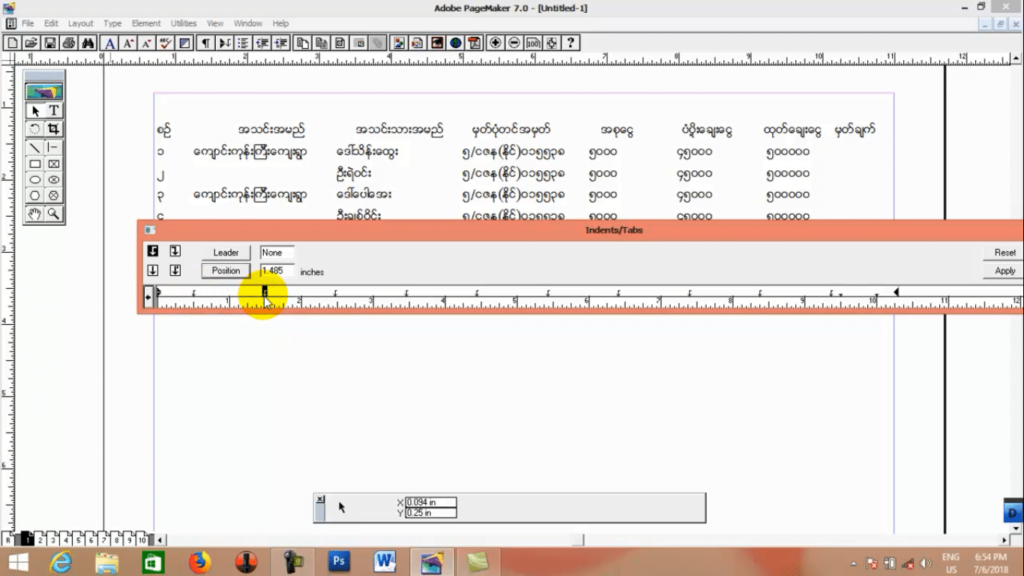The width and height of the screenshot is (1024, 576).
Task: Click the Open file toolbar icon
Action: 31,43
